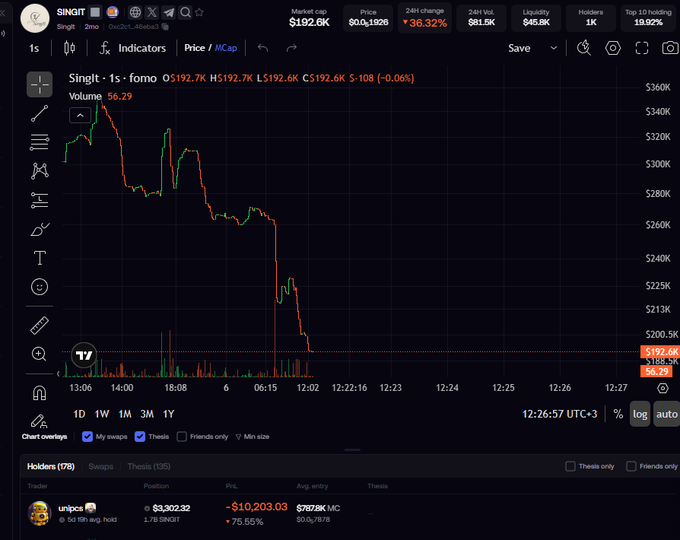680x540 pixels.
Task: Favorite SINGIT with the star icon
Action: click(199, 12)
